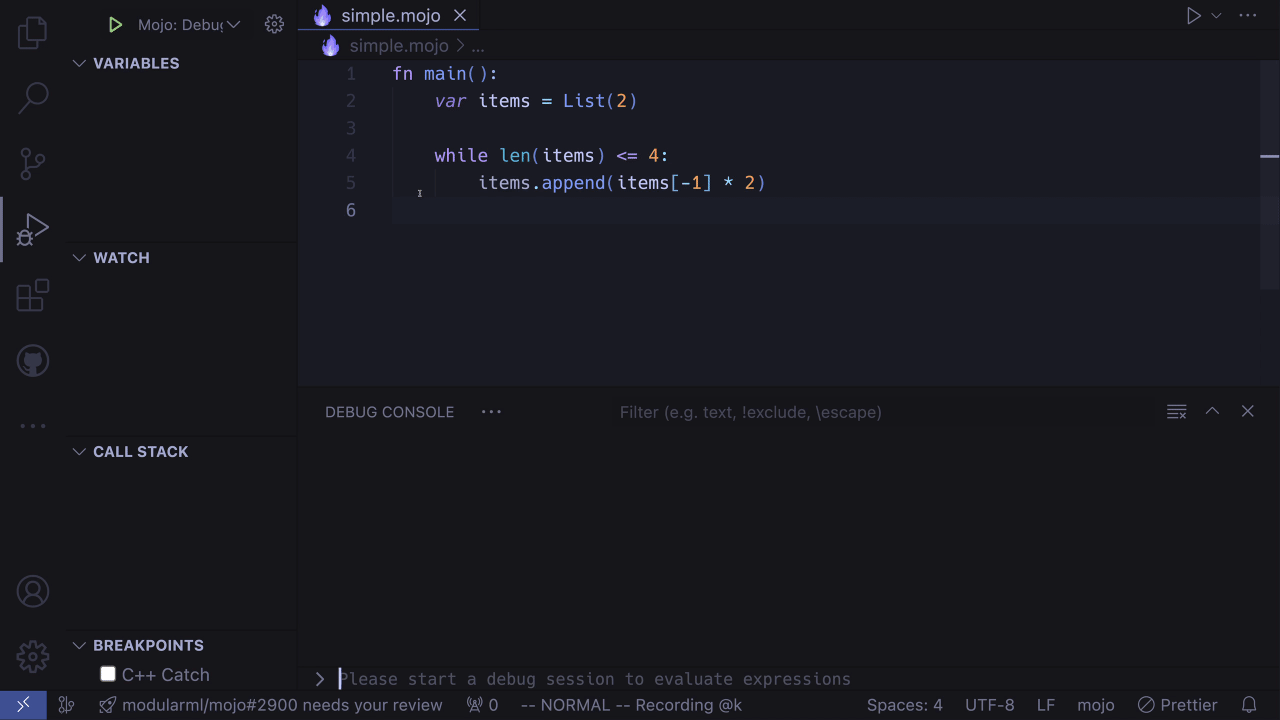Click the ports forwarded 0 indicator
The height and width of the screenshot is (720, 1280).
click(483, 705)
